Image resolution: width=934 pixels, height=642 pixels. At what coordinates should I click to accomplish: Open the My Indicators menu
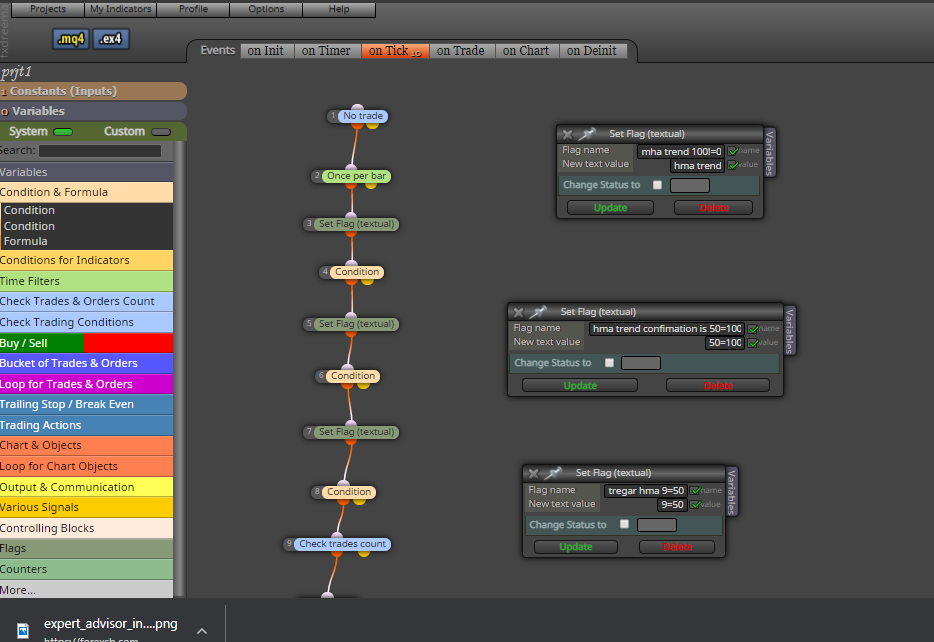pyautogui.click(x=120, y=9)
